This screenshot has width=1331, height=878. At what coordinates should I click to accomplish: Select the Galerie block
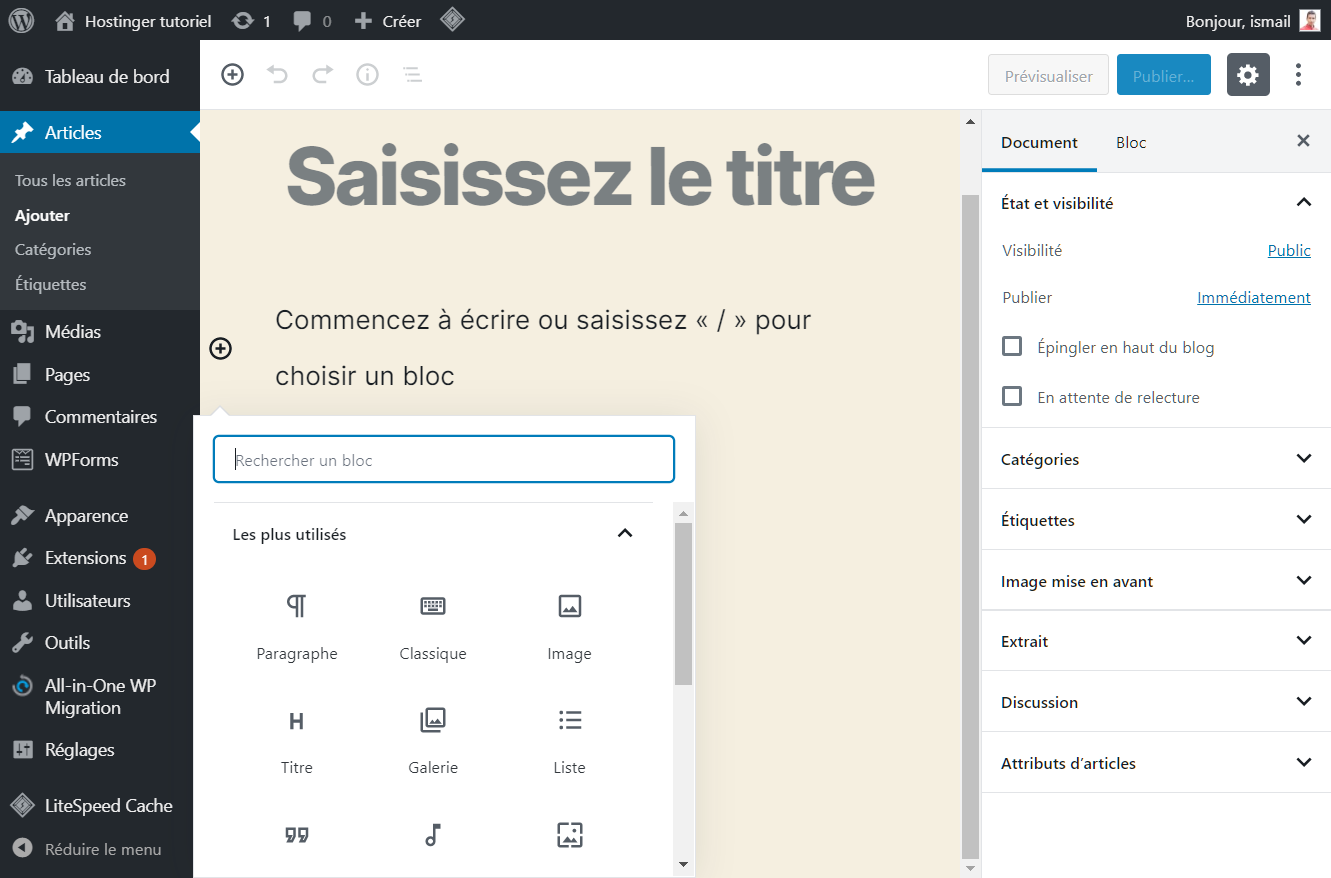(x=433, y=740)
